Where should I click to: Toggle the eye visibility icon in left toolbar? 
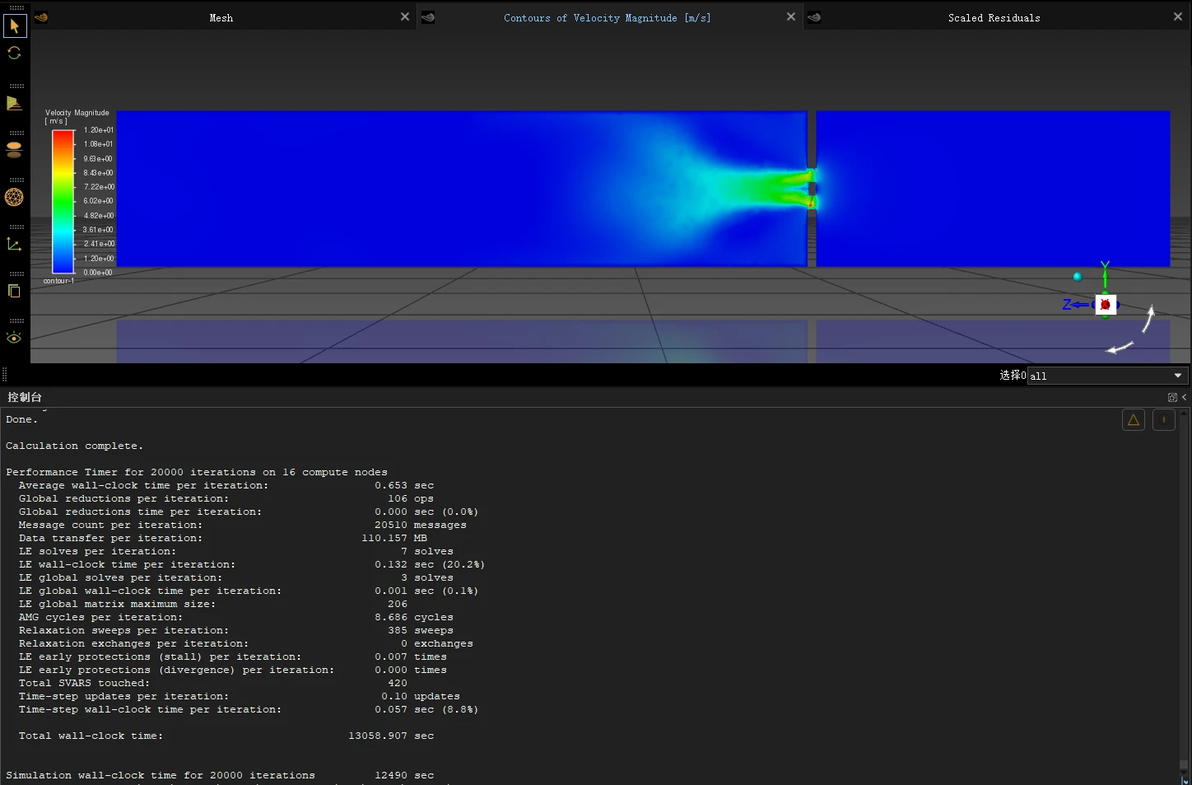click(14, 338)
